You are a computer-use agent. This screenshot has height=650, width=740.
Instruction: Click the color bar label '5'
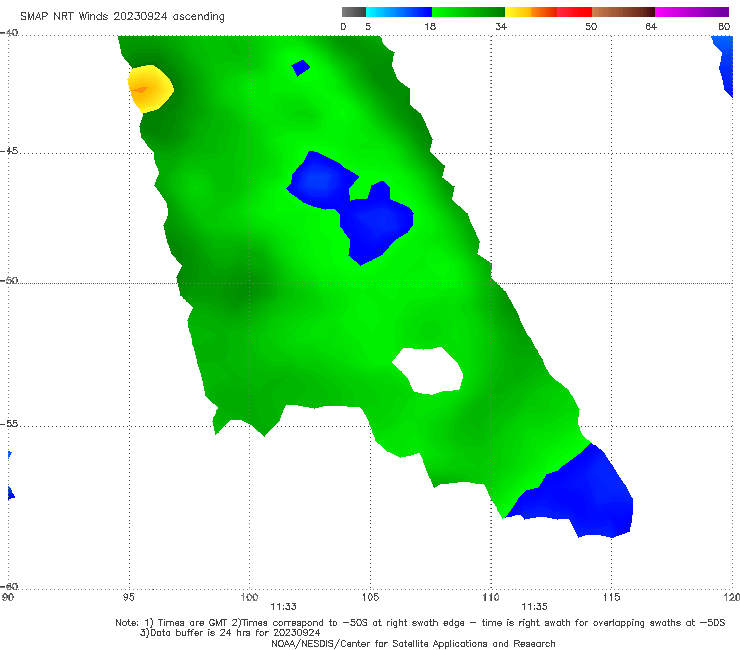click(368, 26)
